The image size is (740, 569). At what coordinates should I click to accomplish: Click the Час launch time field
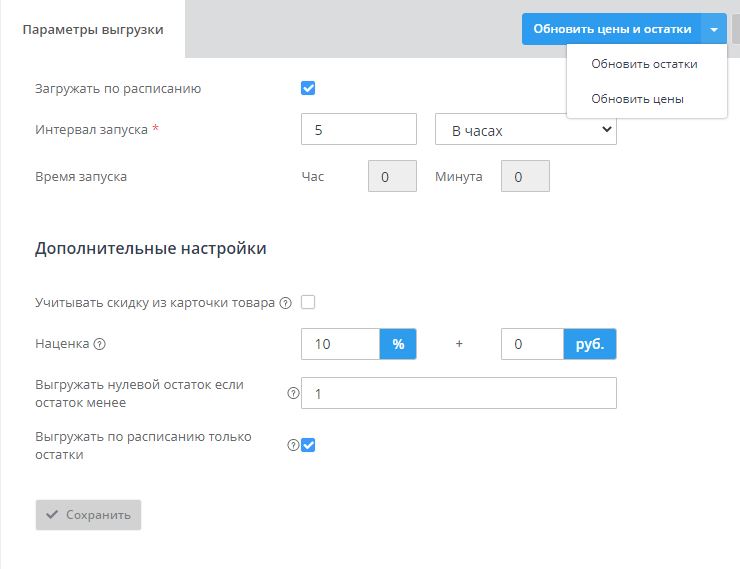click(x=392, y=177)
